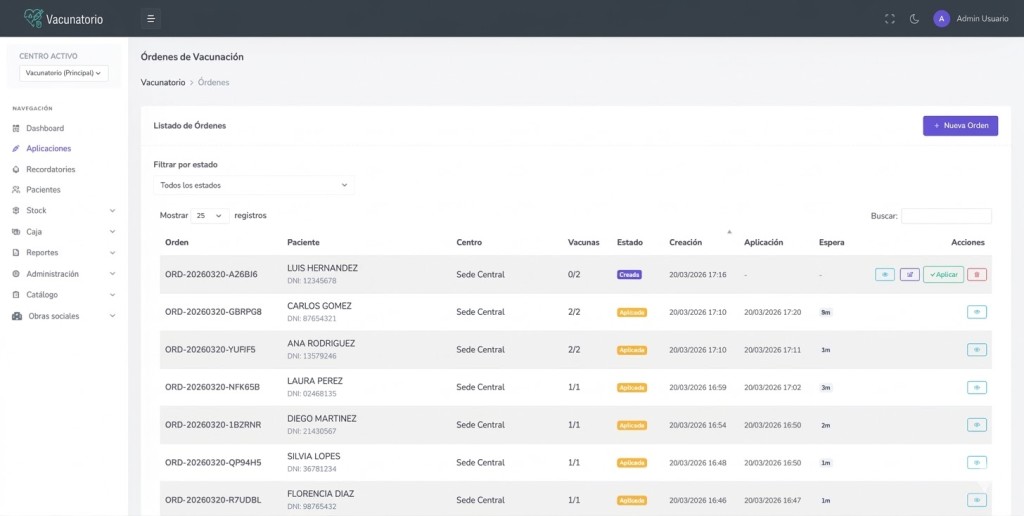
Task: Click the fullscreen icon in top bar
Action: pos(890,18)
